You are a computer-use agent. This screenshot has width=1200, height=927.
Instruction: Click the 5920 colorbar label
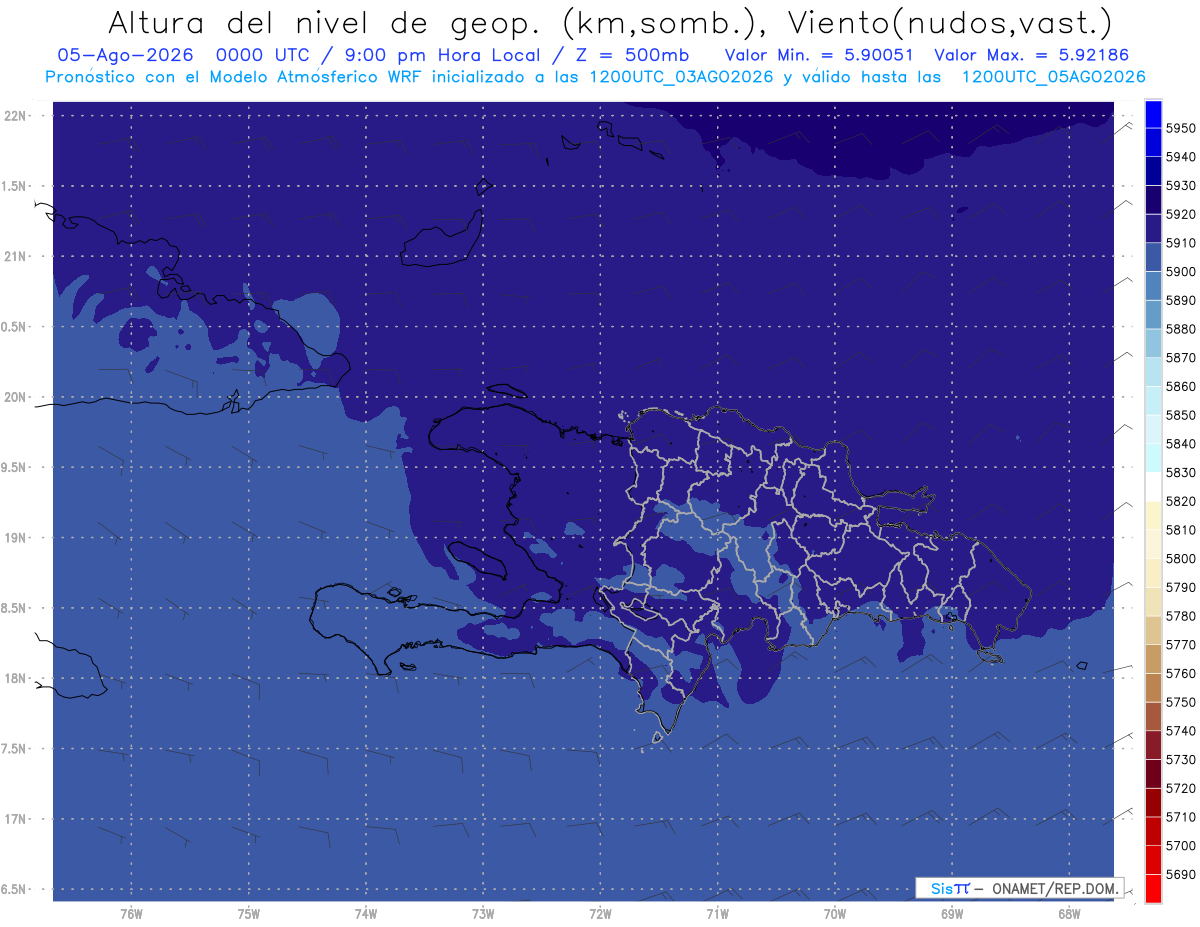click(x=1181, y=214)
